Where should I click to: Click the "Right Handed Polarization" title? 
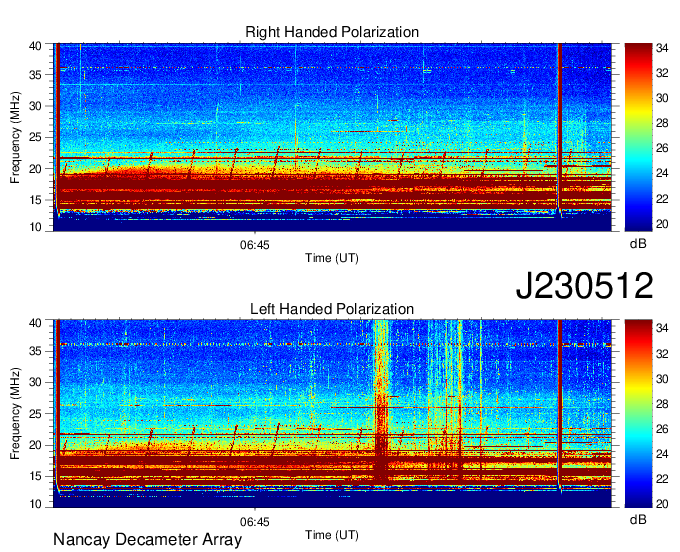click(332, 32)
